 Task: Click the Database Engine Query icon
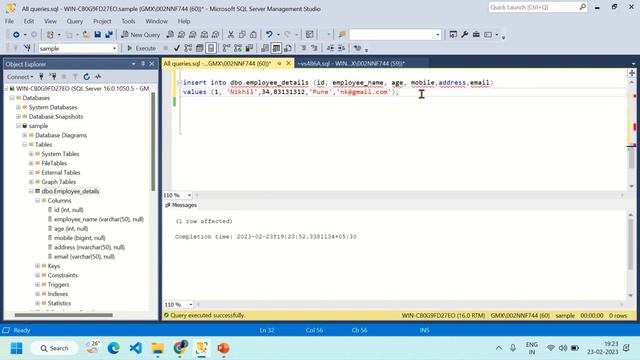[x=170, y=35]
